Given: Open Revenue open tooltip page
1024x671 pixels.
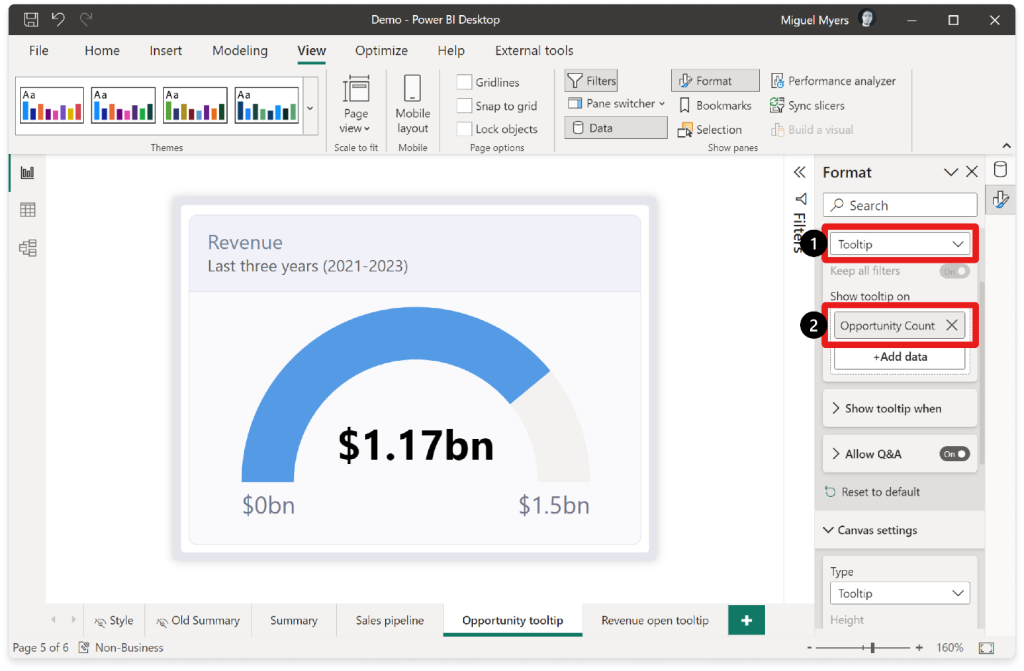Looking at the screenshot, I should click(x=654, y=620).
